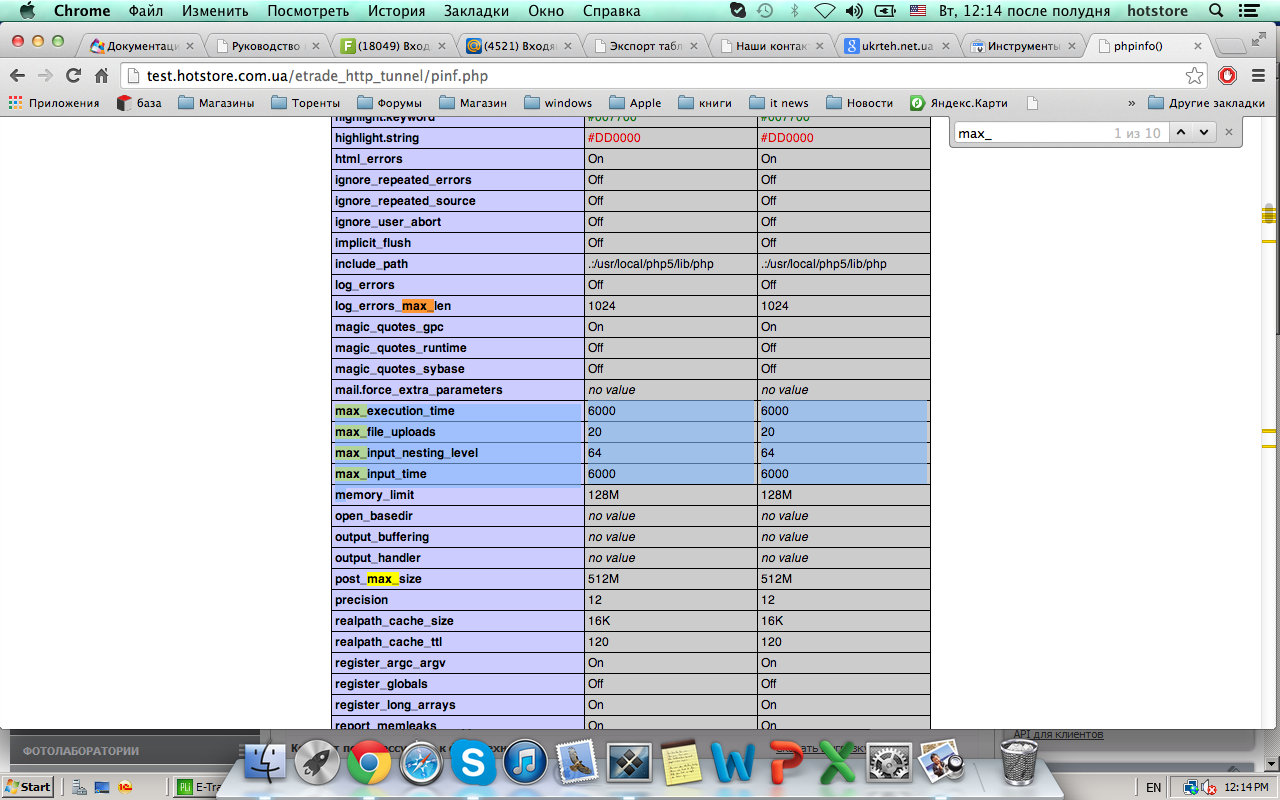Open the книги bookmarks folder

coord(705,103)
